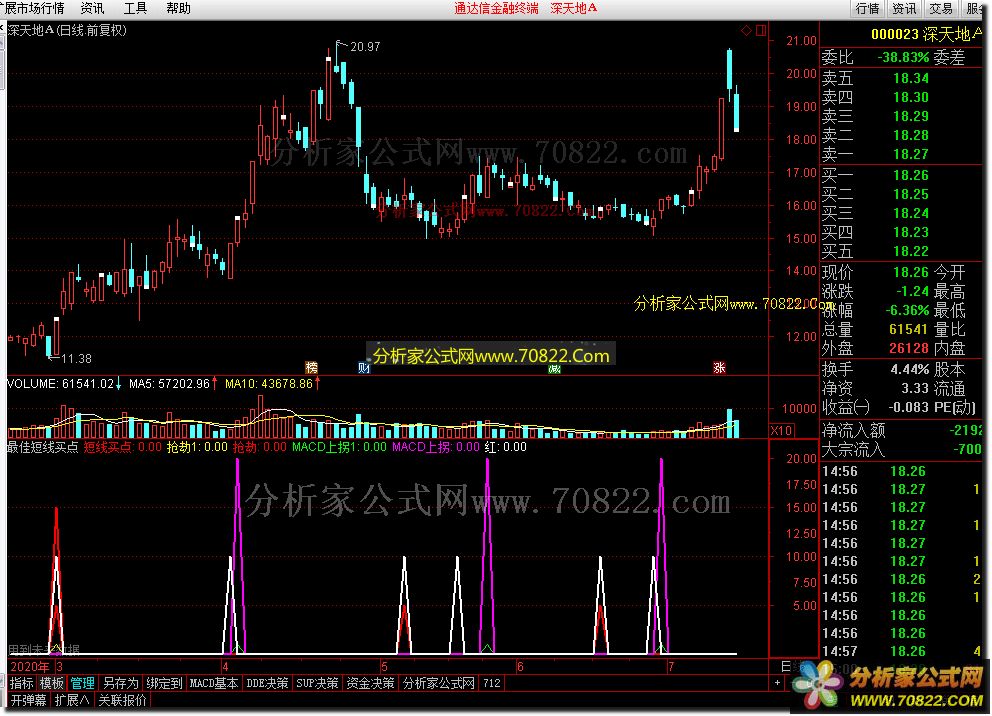992x716 pixels.
Task: Choose the SUP决策 indicator template
Action: 318,683
